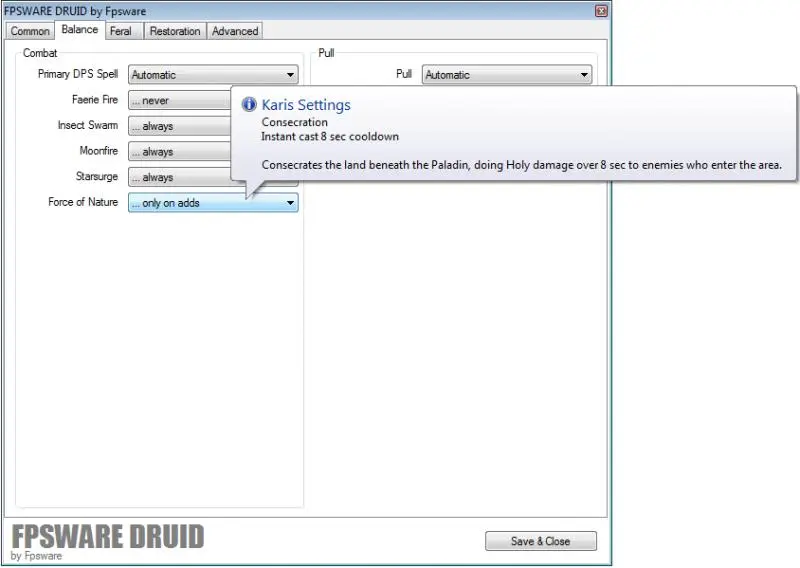Close the FPSWARE DRUID window
The height and width of the screenshot is (568, 800).
tap(601, 11)
